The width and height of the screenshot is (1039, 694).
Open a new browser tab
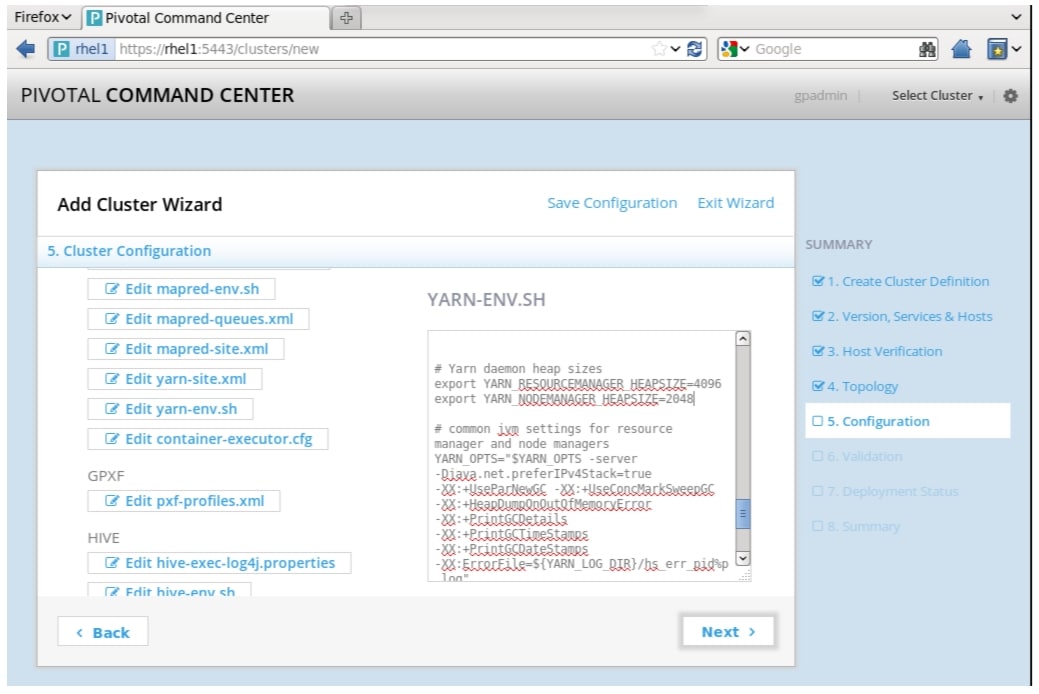click(x=346, y=18)
